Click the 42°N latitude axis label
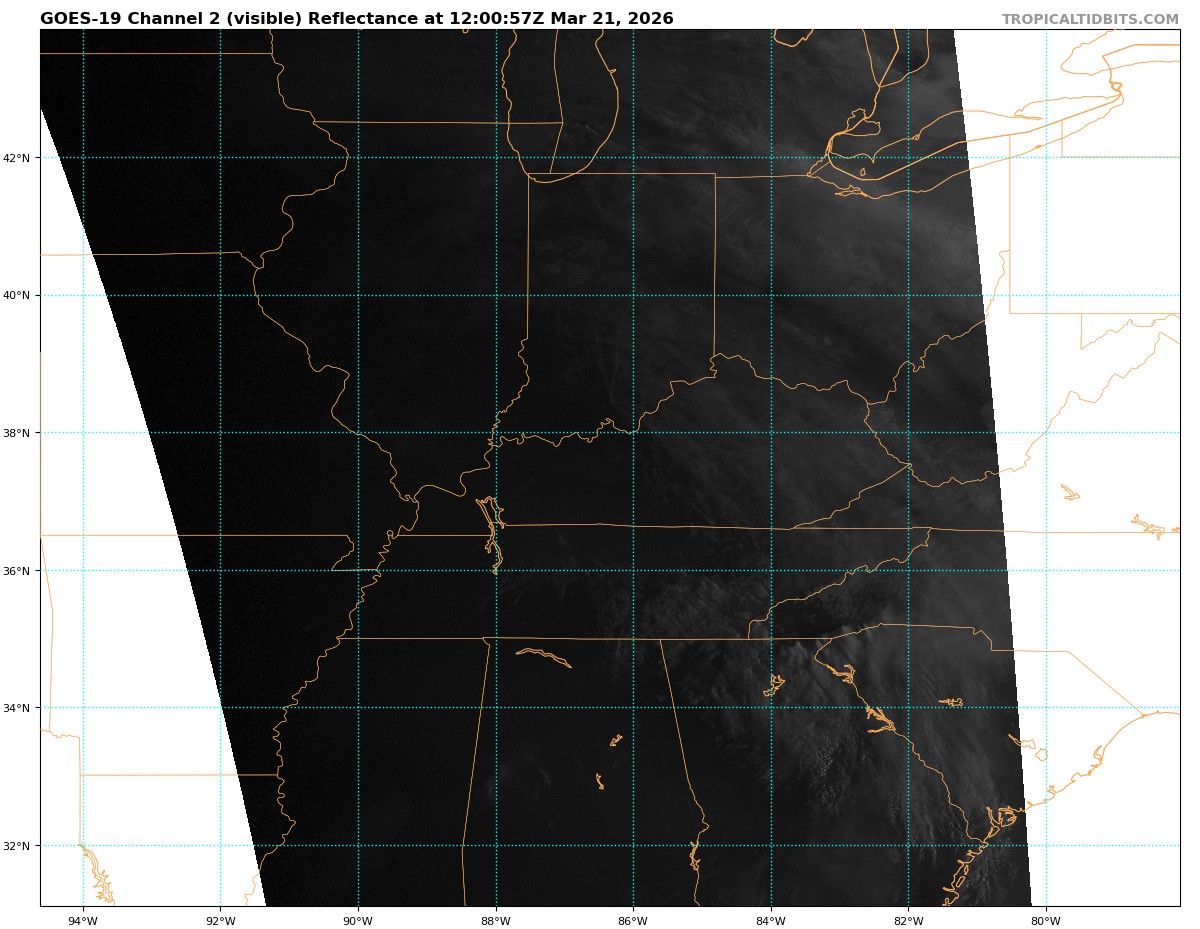 [20, 158]
